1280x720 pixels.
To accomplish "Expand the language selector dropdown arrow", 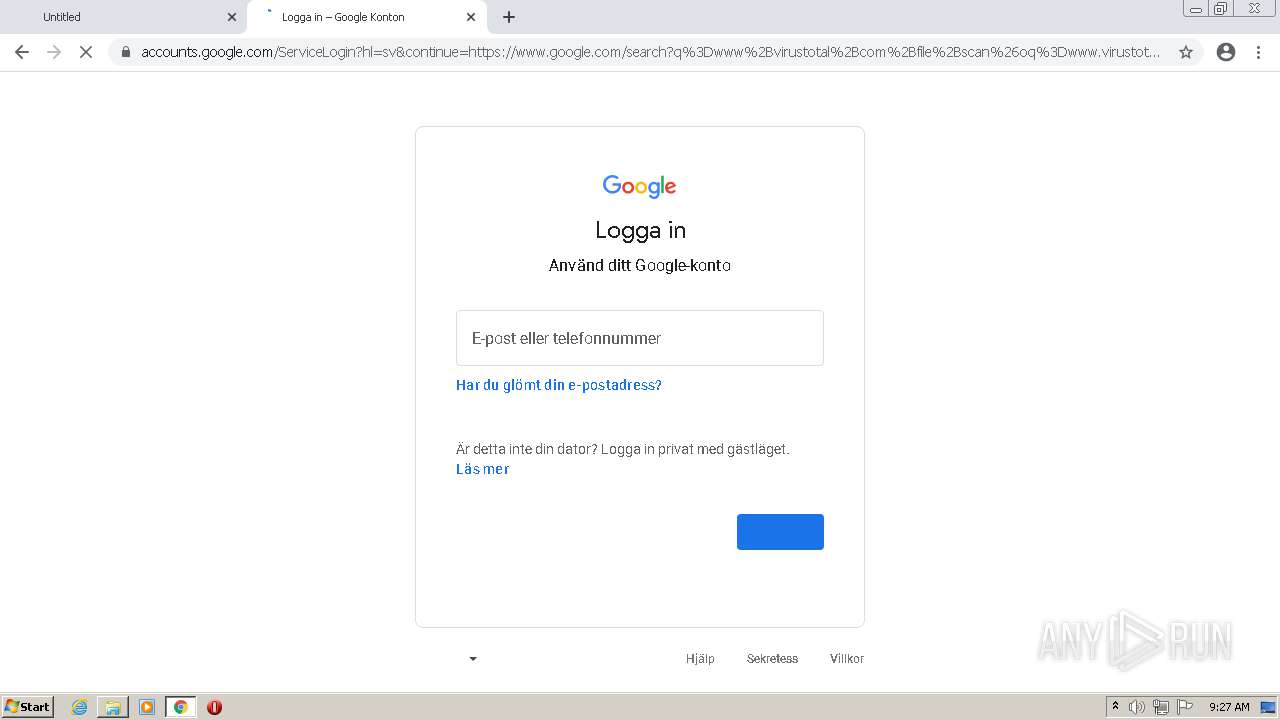I will (x=473, y=659).
